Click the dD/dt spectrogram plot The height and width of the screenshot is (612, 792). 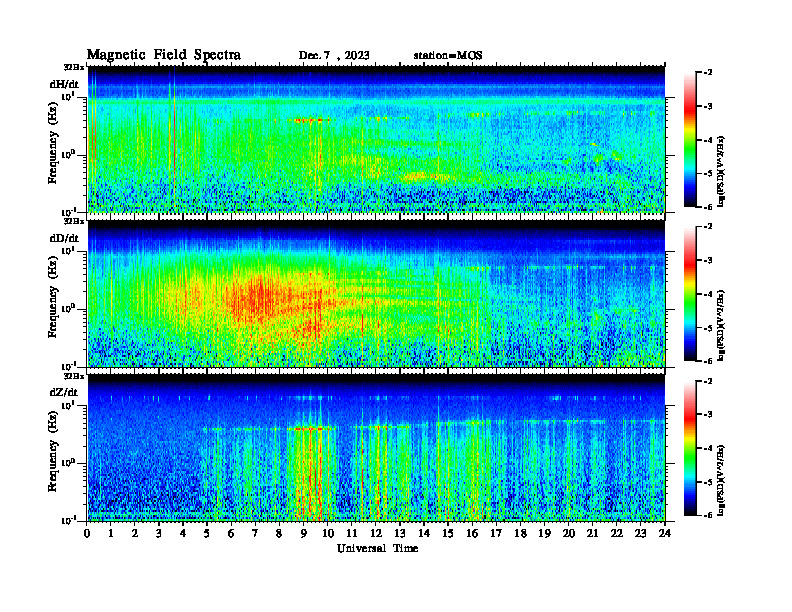[376, 294]
